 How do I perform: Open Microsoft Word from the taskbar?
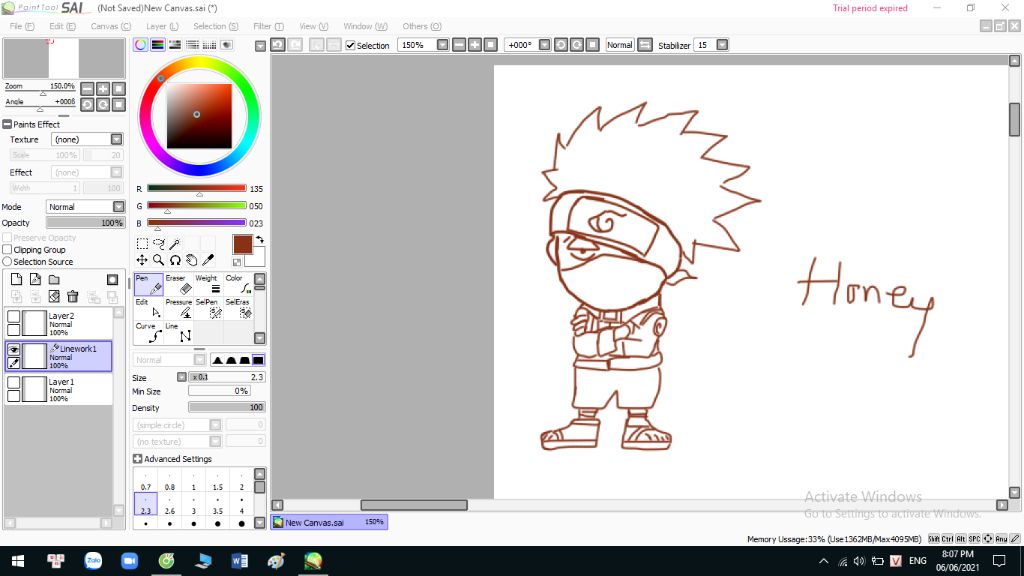pyautogui.click(x=239, y=561)
